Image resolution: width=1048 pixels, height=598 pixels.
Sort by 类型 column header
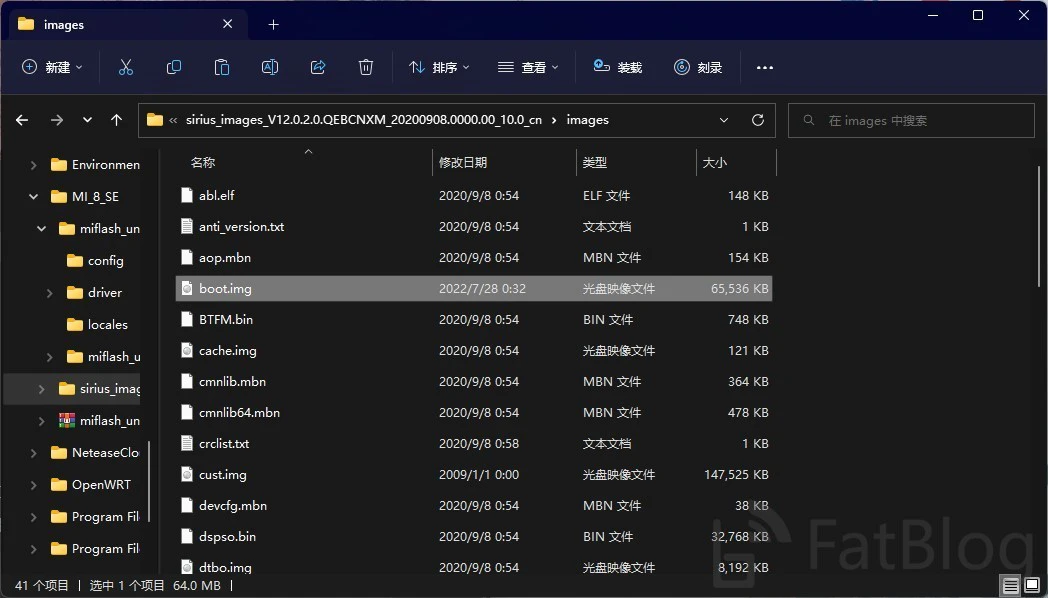(595, 162)
